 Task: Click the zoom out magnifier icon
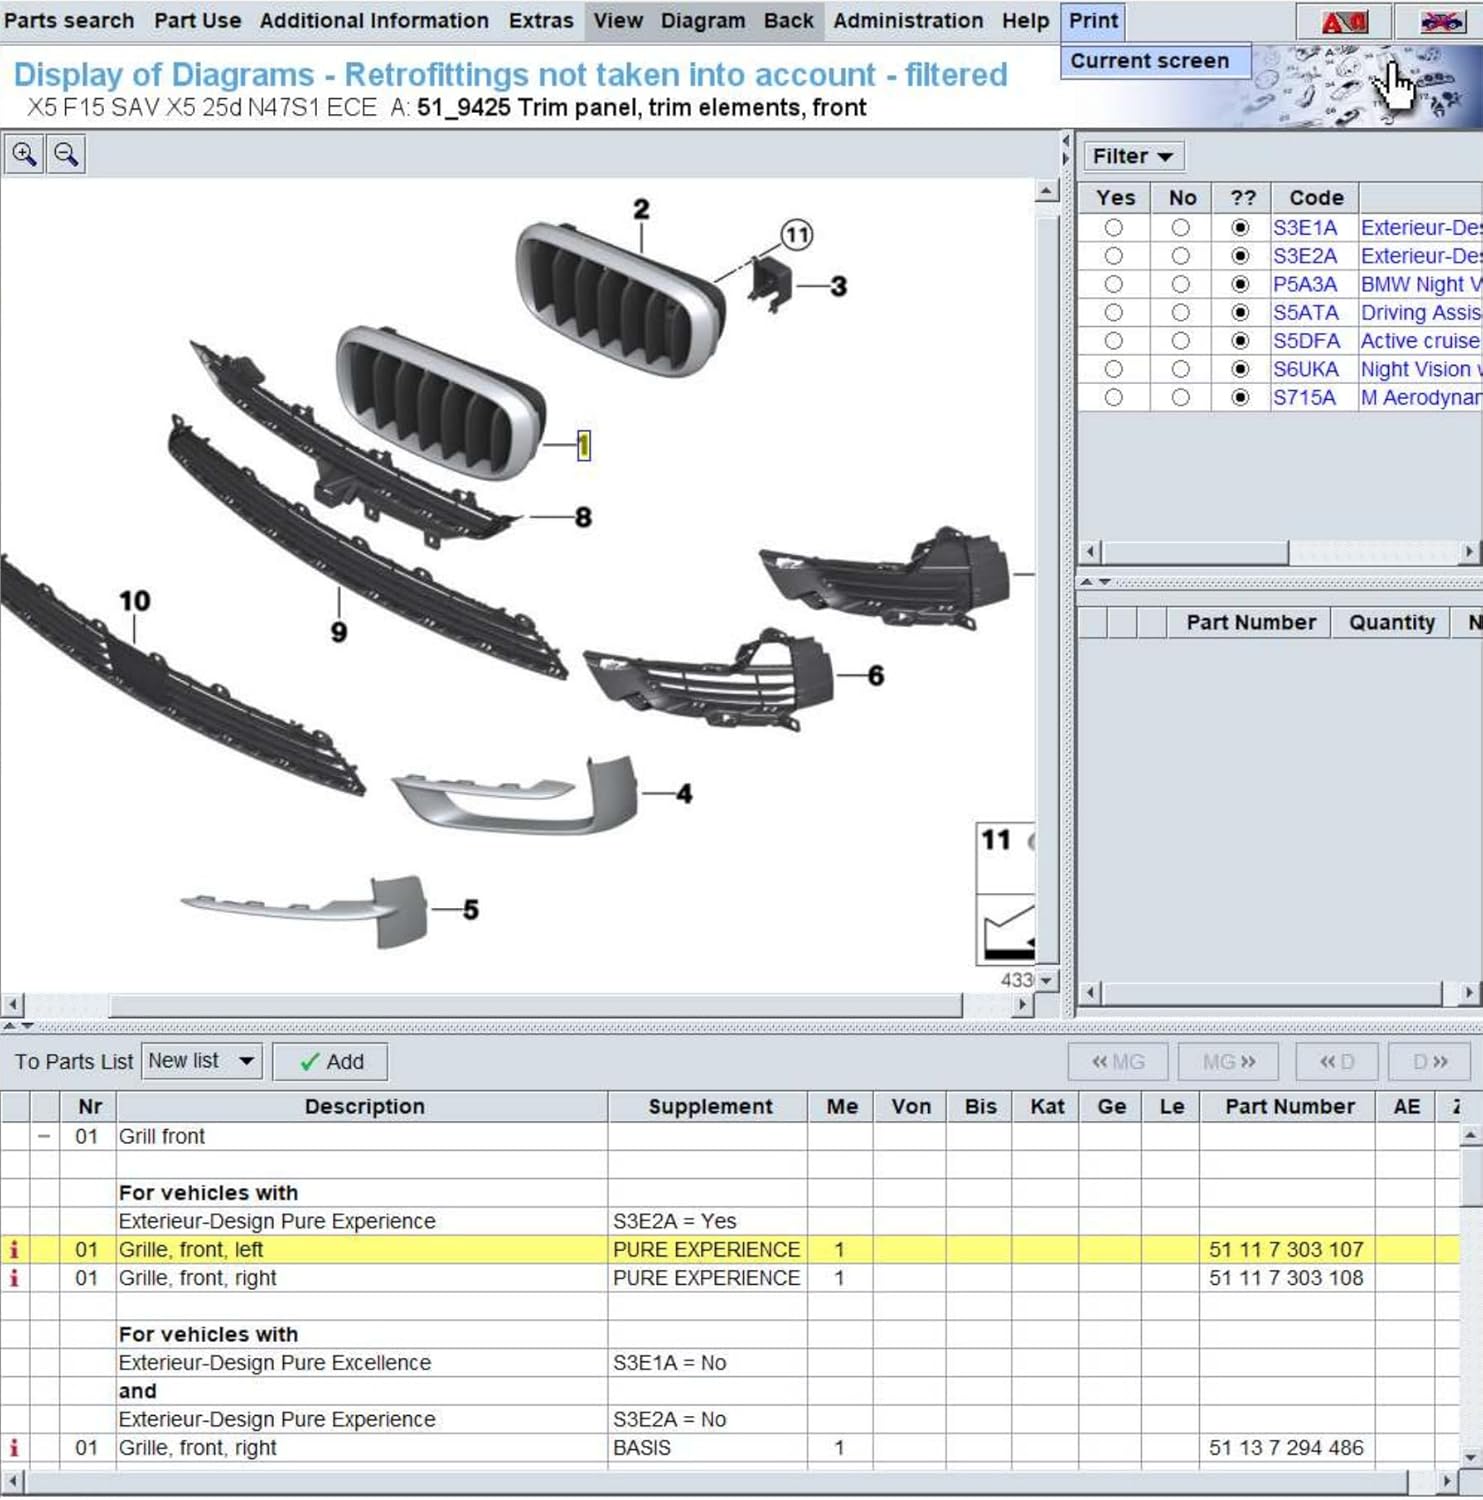[x=66, y=155]
